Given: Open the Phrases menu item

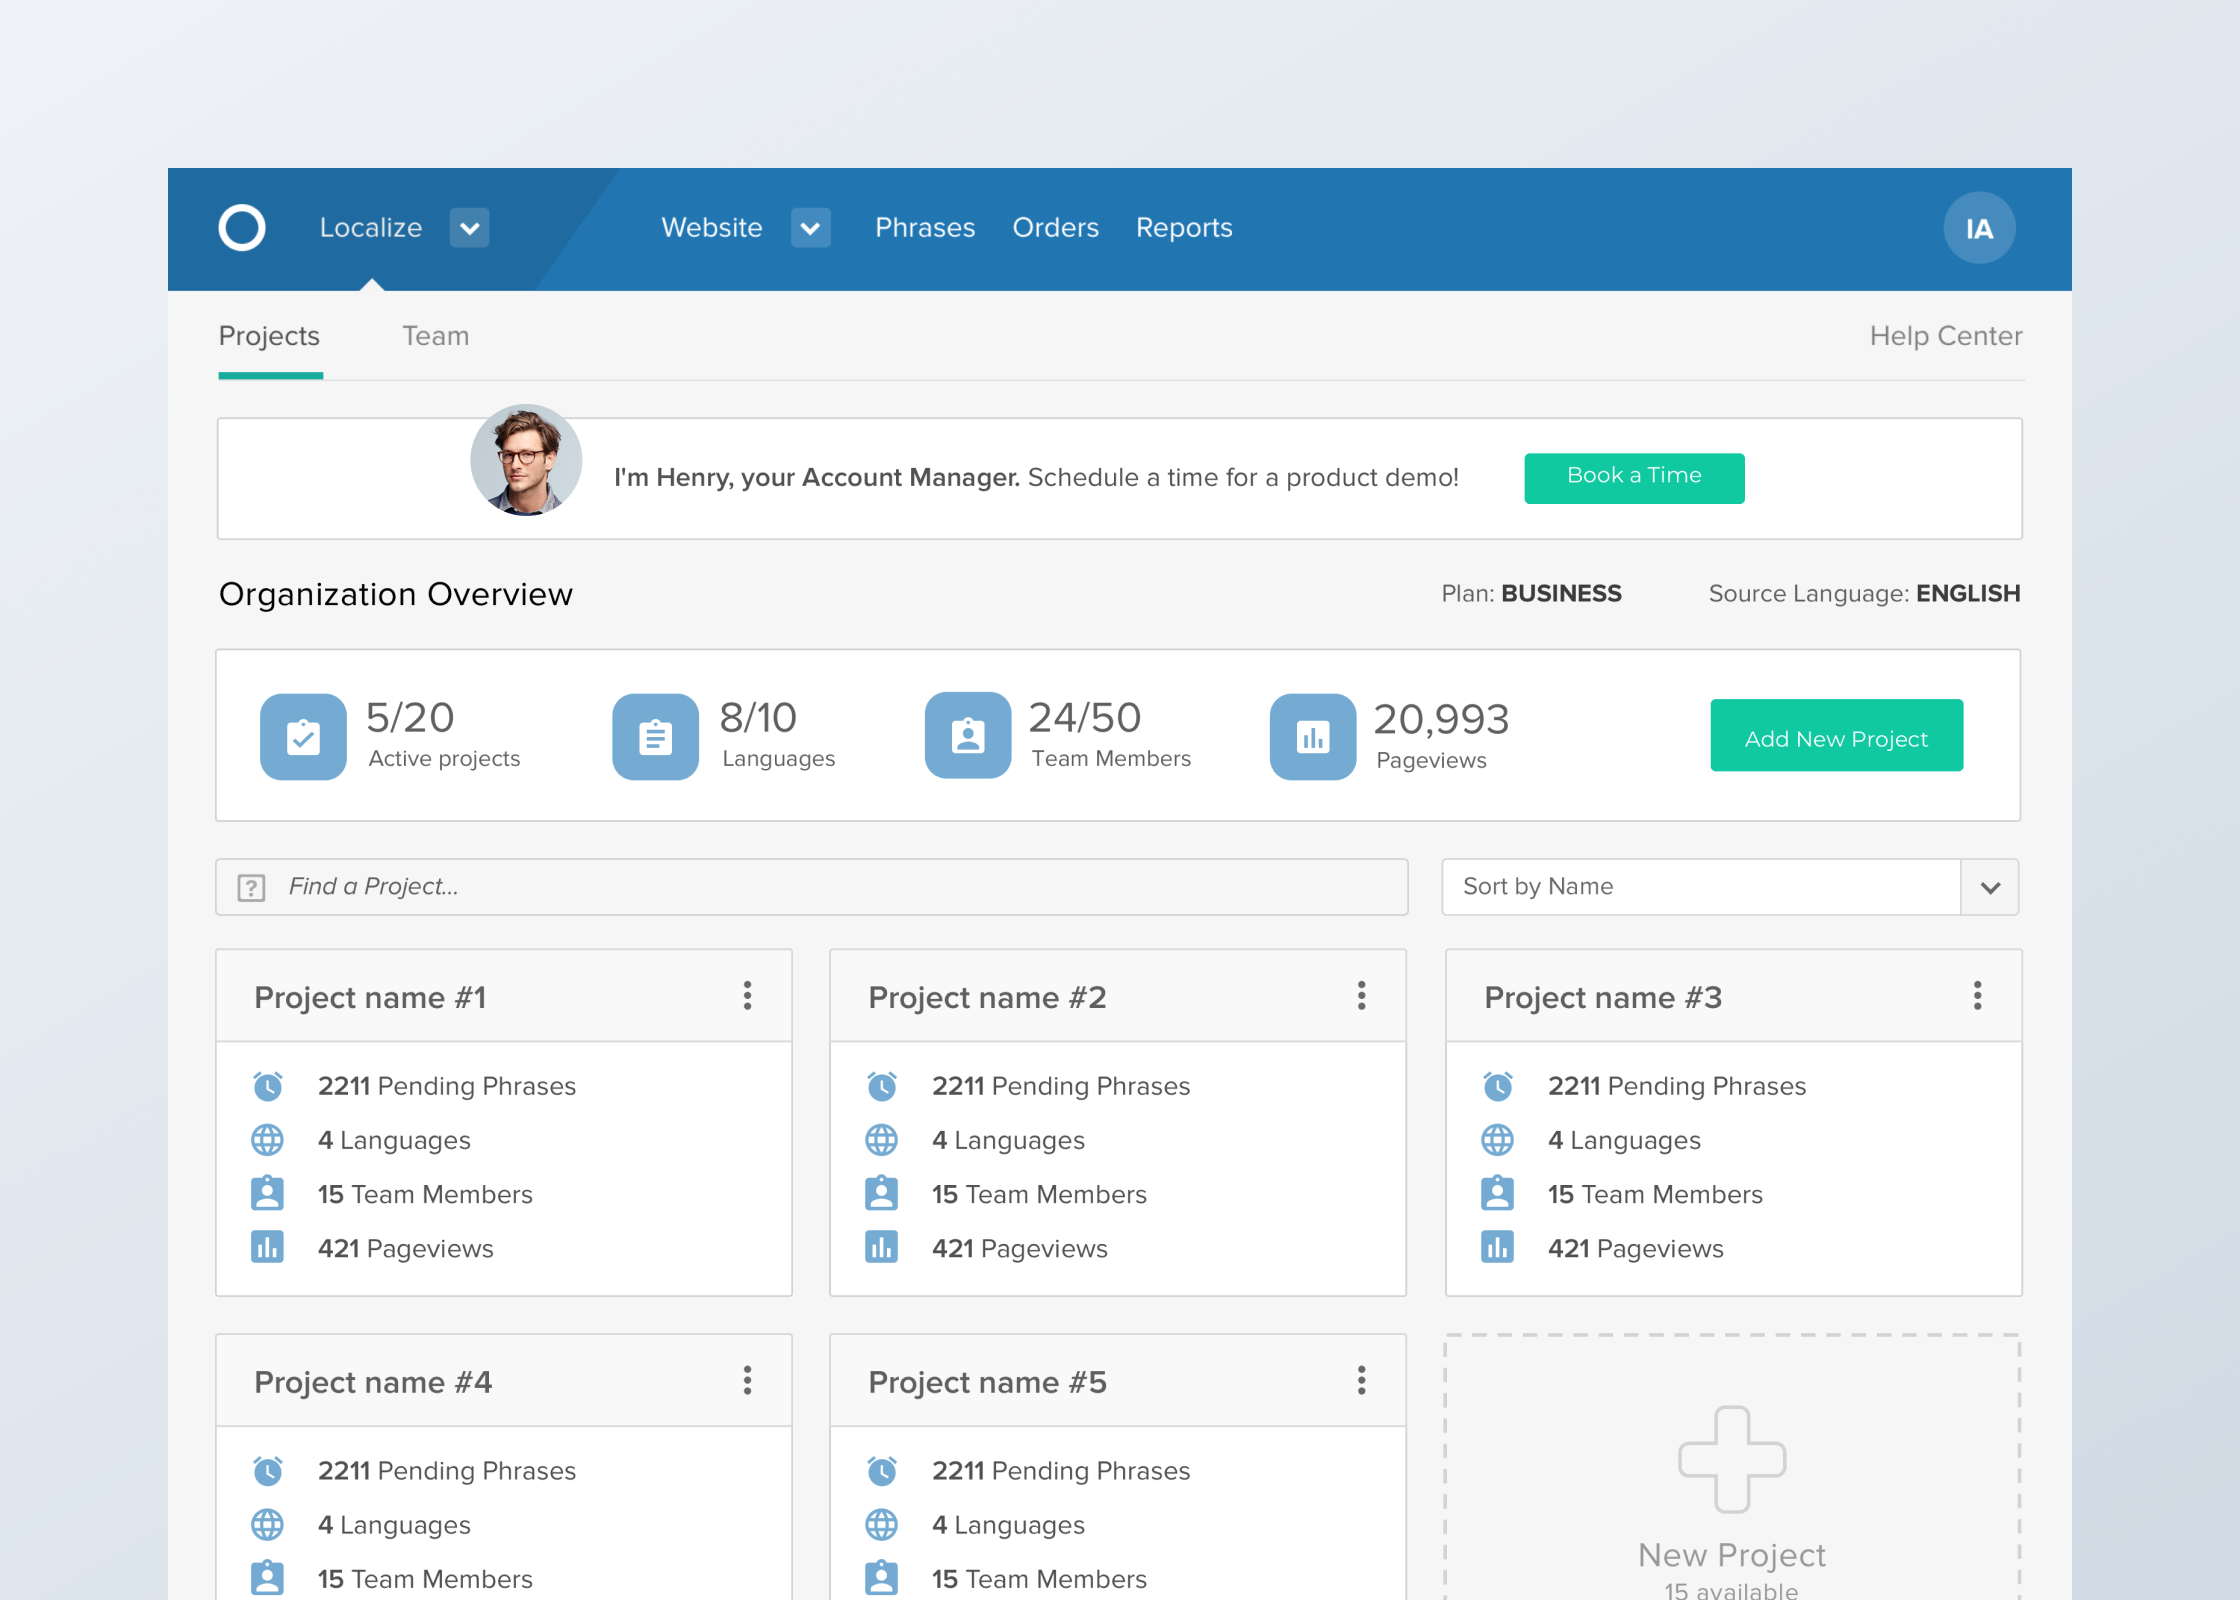Looking at the screenshot, I should 924,228.
